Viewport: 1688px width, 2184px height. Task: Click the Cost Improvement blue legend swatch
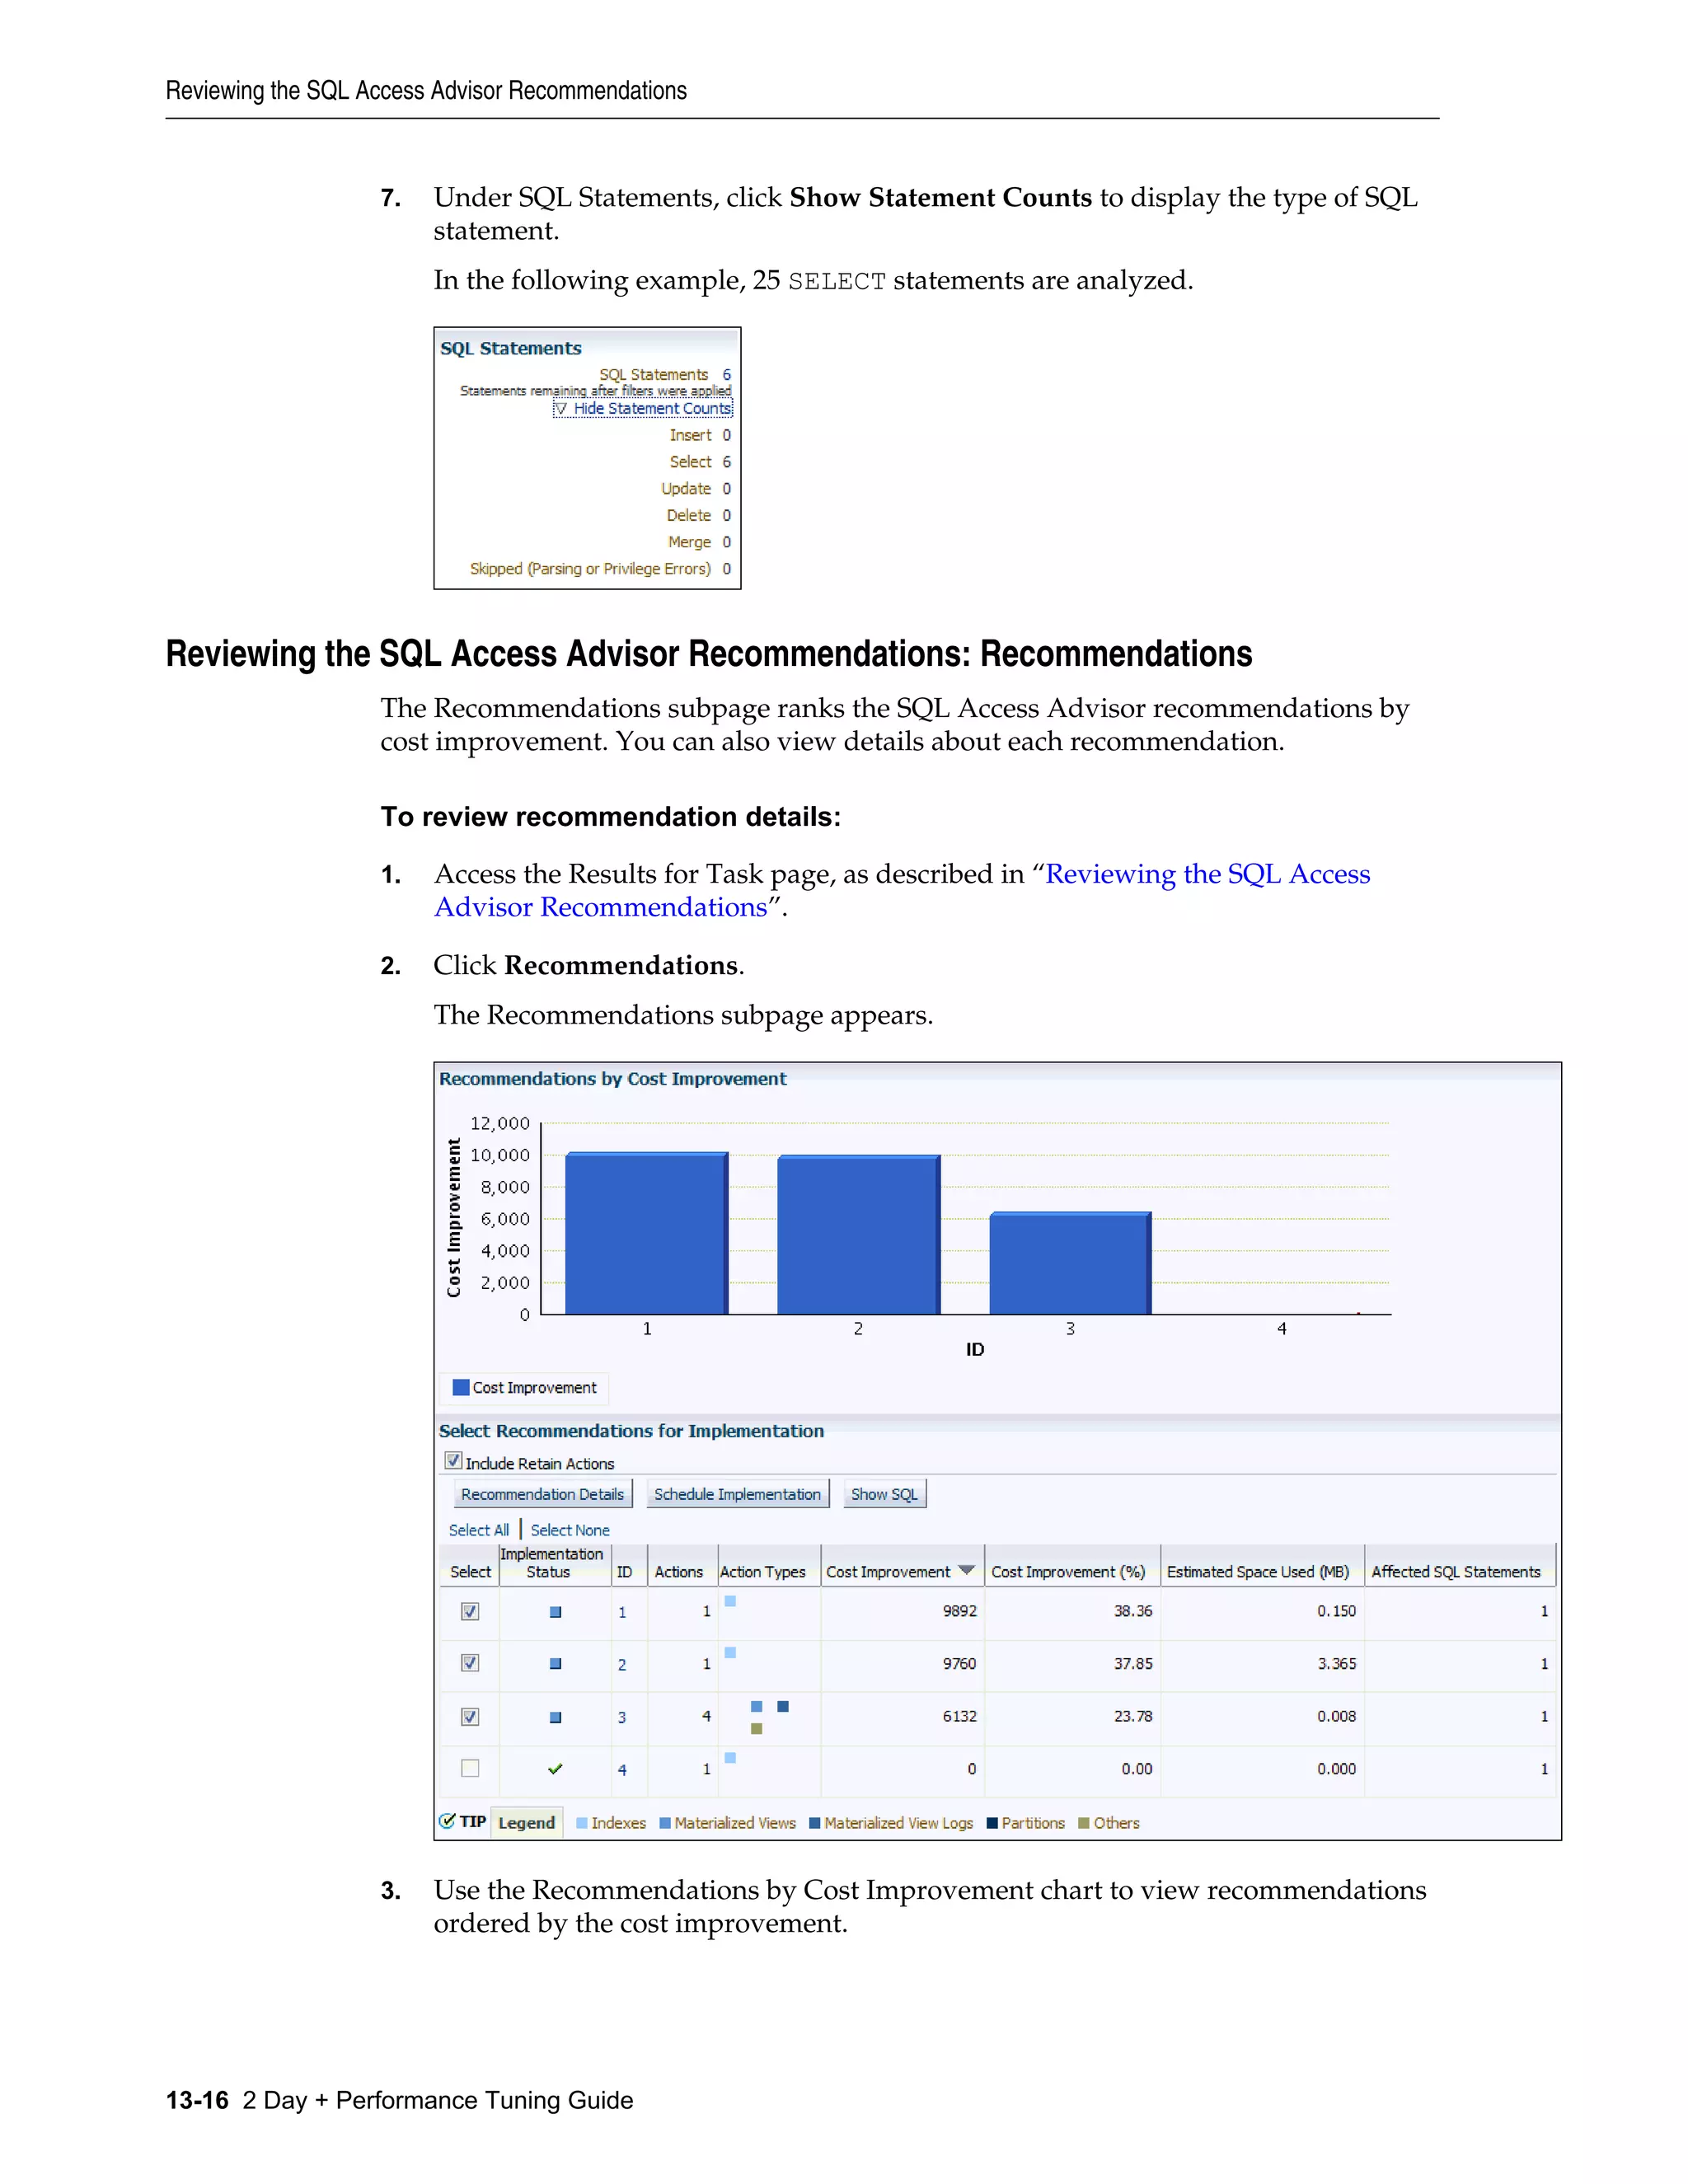point(461,1387)
